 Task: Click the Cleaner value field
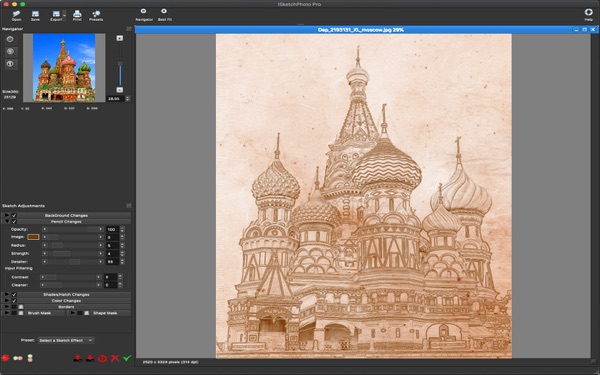[111, 285]
